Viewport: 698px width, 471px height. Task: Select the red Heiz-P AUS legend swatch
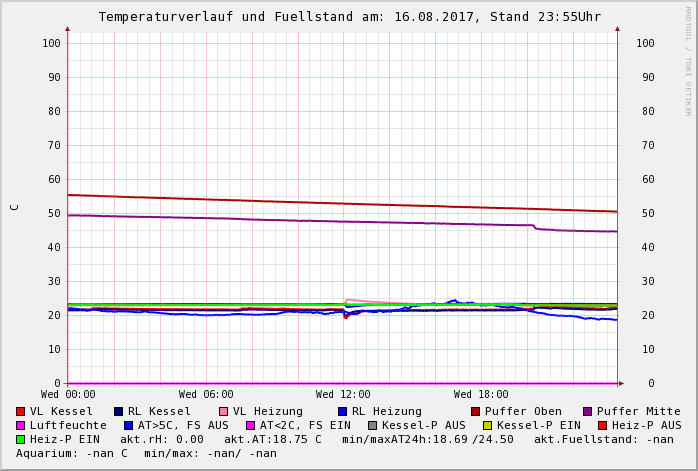pyautogui.click(x=602, y=425)
